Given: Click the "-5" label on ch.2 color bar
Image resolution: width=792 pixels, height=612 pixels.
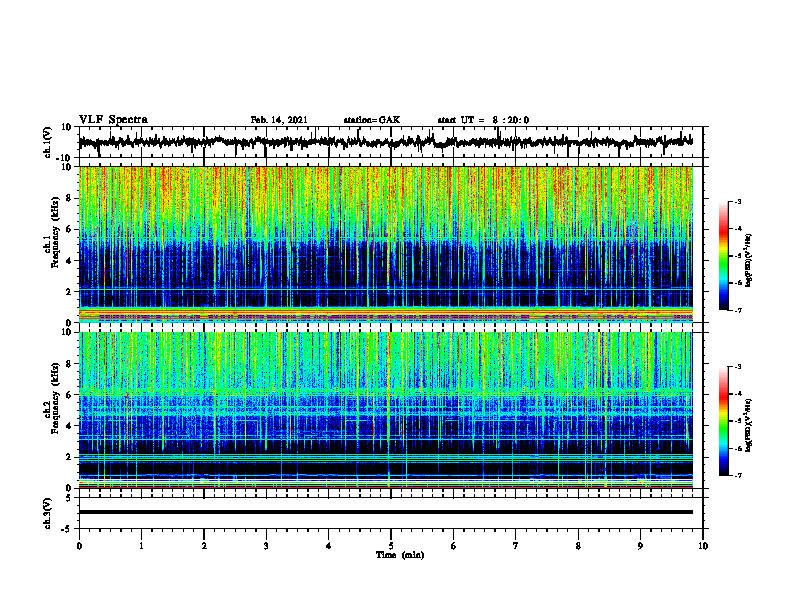Looking at the screenshot, I should click(x=737, y=421).
